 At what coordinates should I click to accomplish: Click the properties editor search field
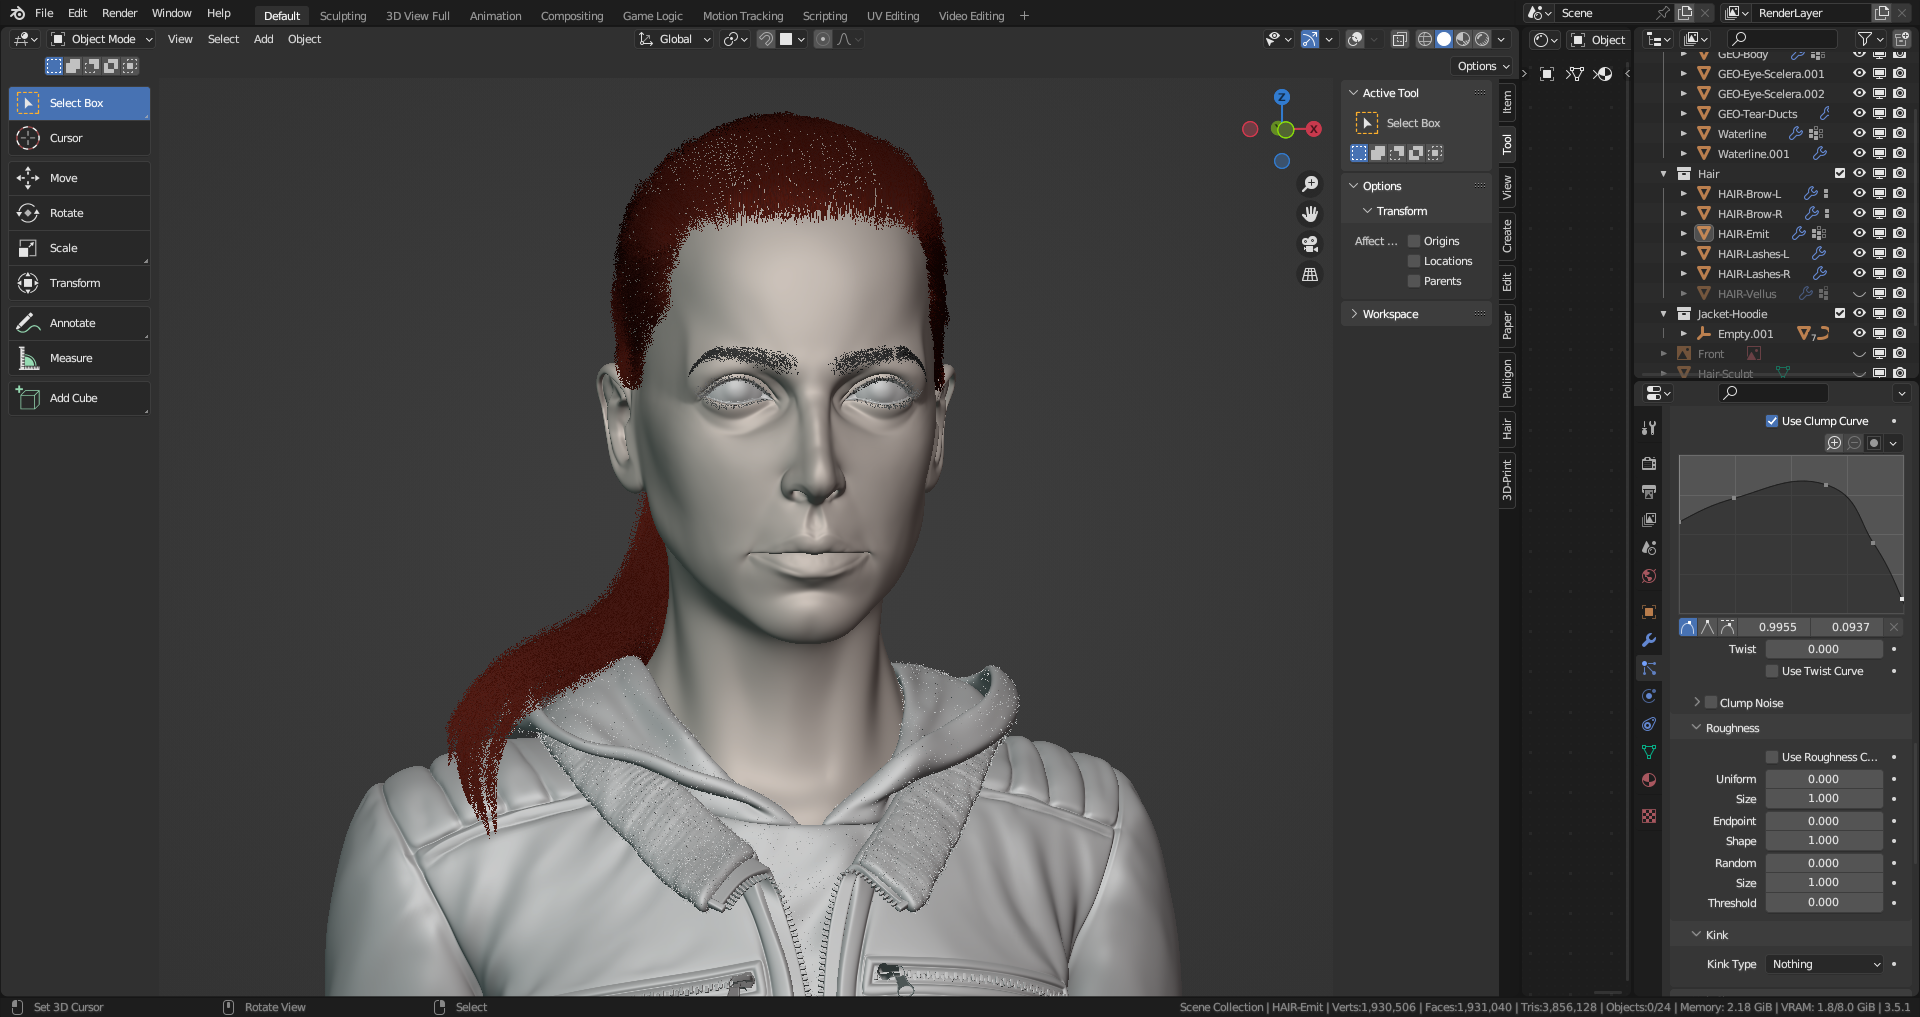pyautogui.click(x=1773, y=393)
